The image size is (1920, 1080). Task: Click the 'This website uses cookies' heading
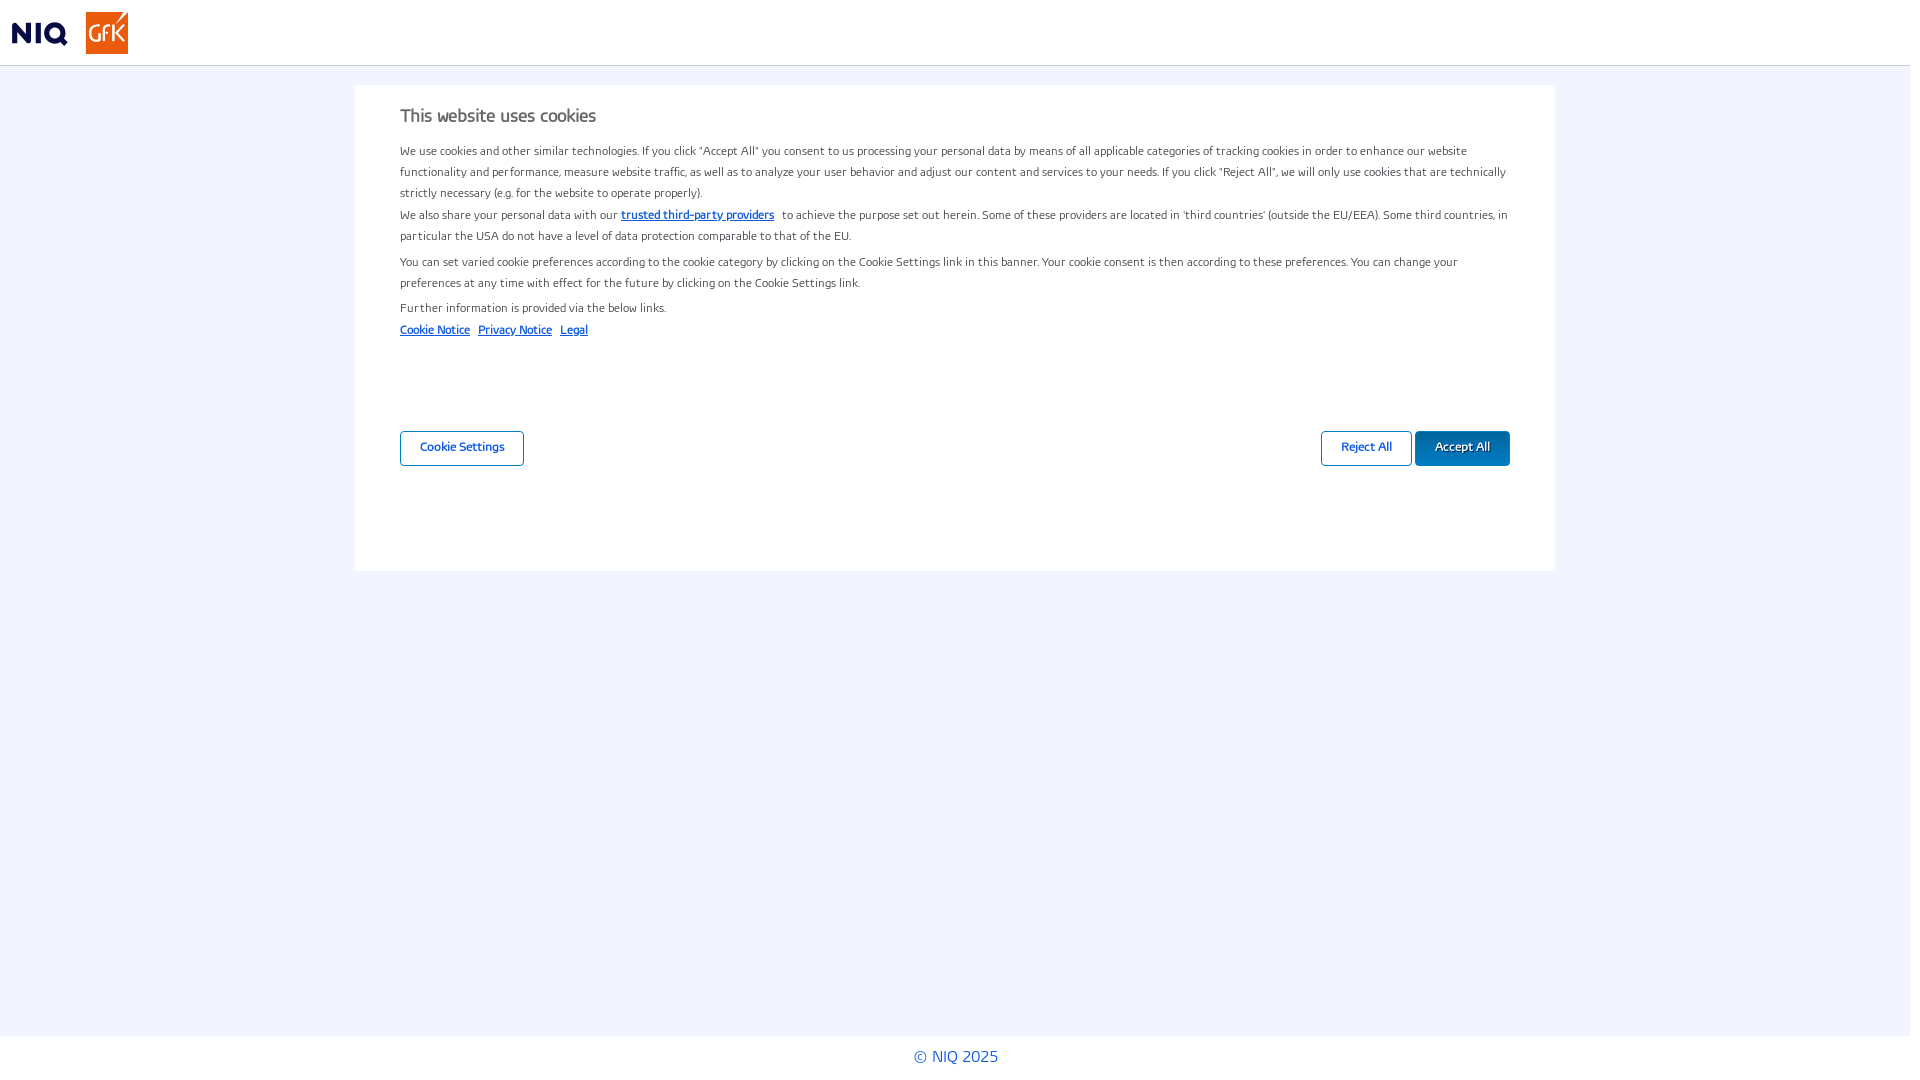coord(498,117)
